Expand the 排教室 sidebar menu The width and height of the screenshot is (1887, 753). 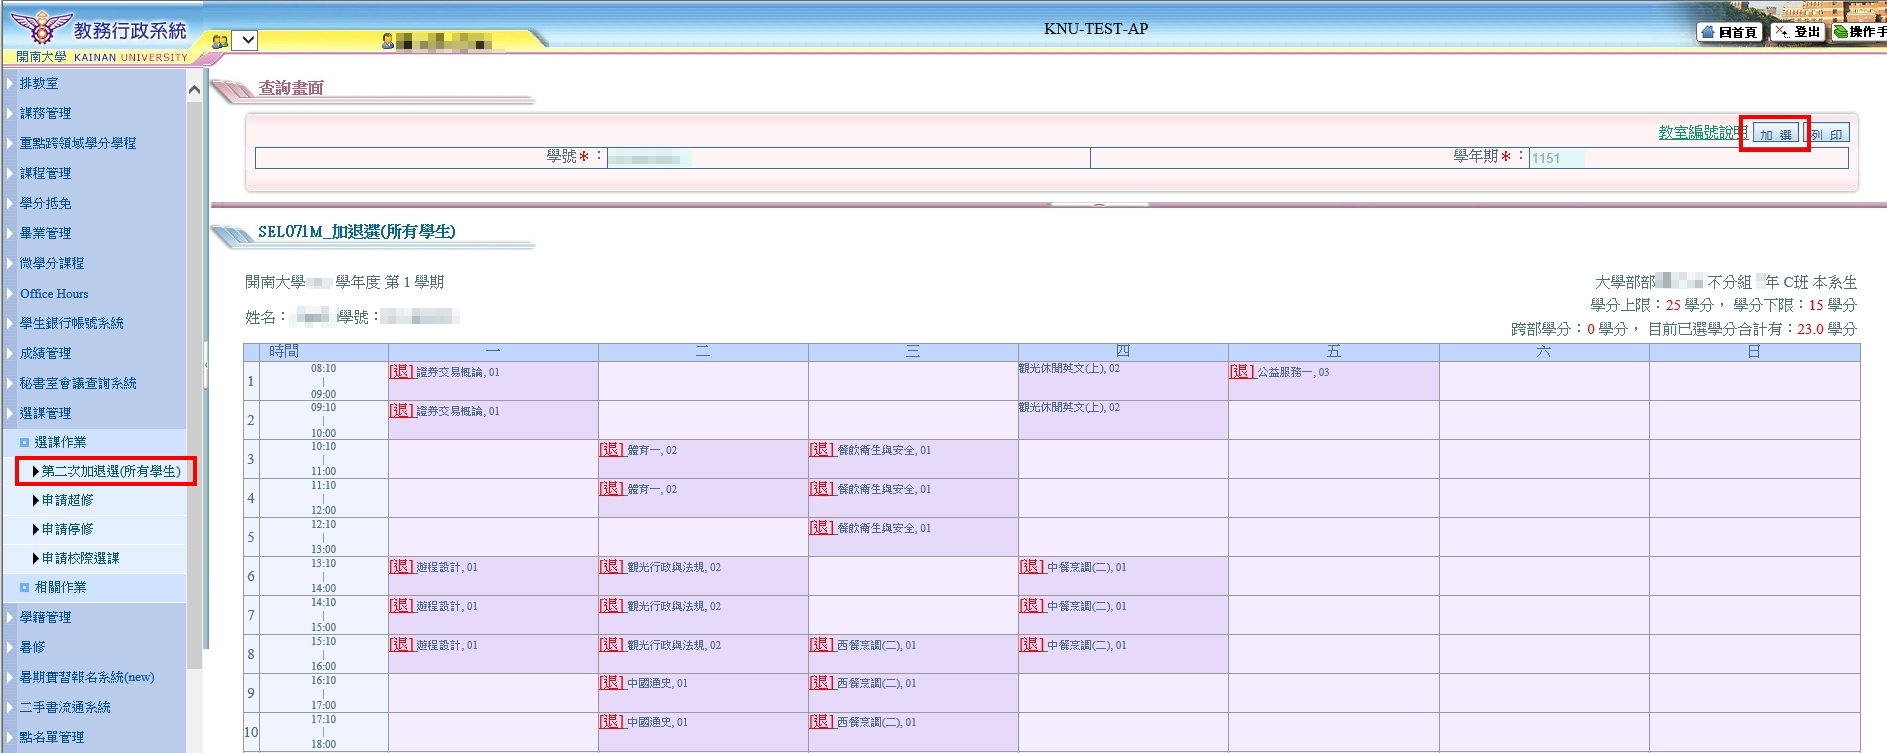point(39,83)
